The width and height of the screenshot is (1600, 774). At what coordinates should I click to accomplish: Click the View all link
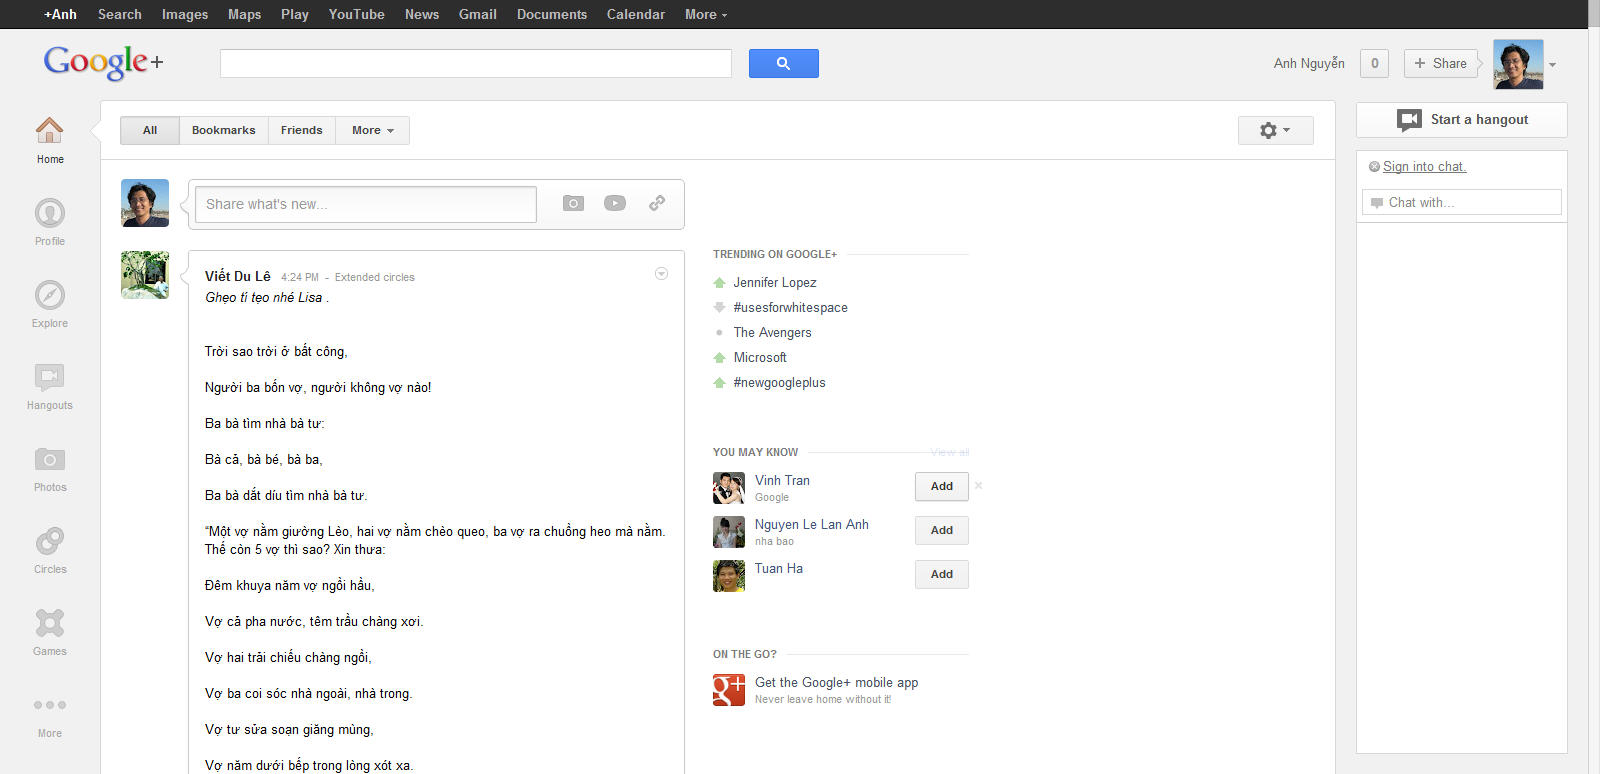950,452
